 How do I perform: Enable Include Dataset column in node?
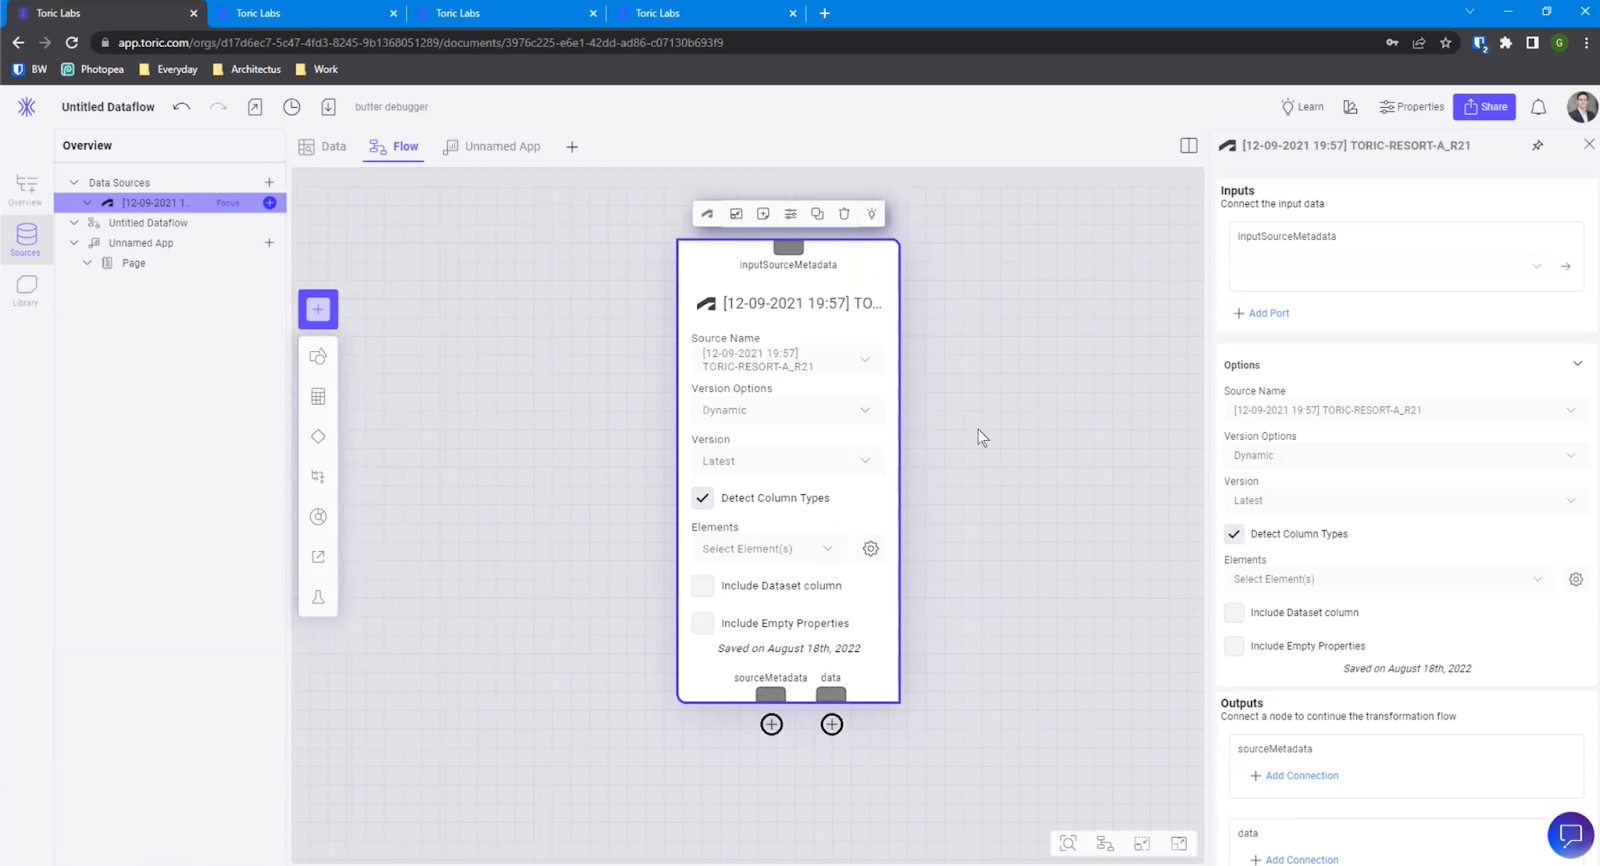click(x=703, y=586)
